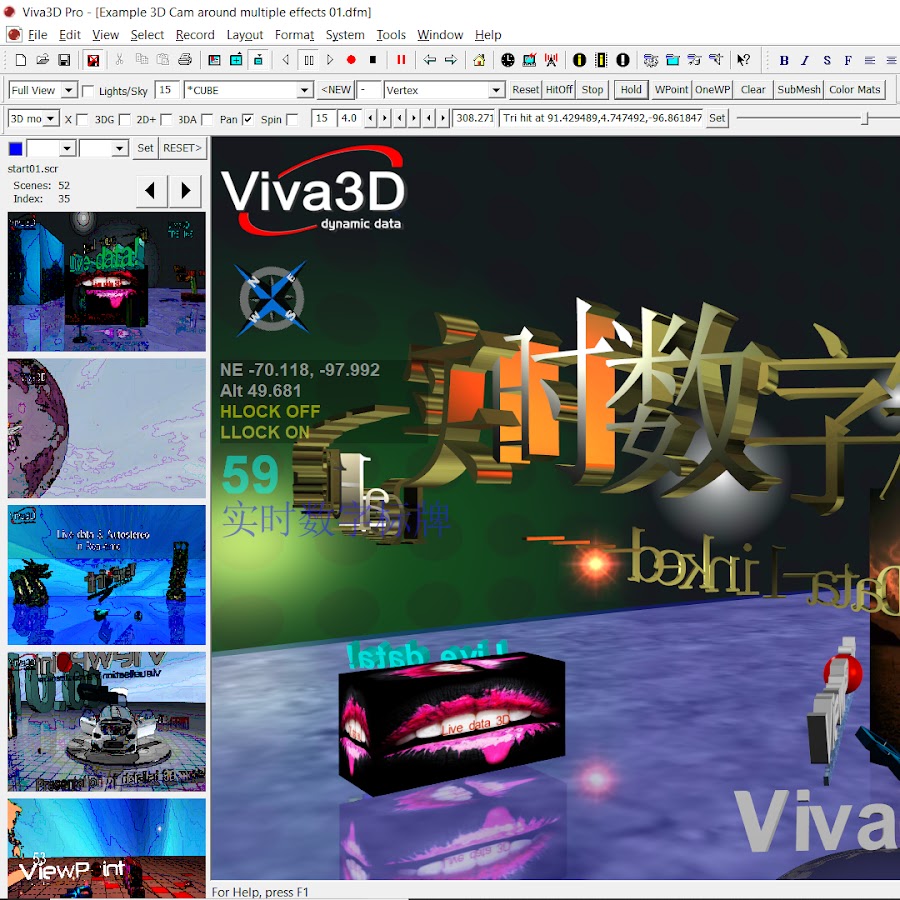
Task: Click the first yellow 'i' circle icon
Action: 579,60
